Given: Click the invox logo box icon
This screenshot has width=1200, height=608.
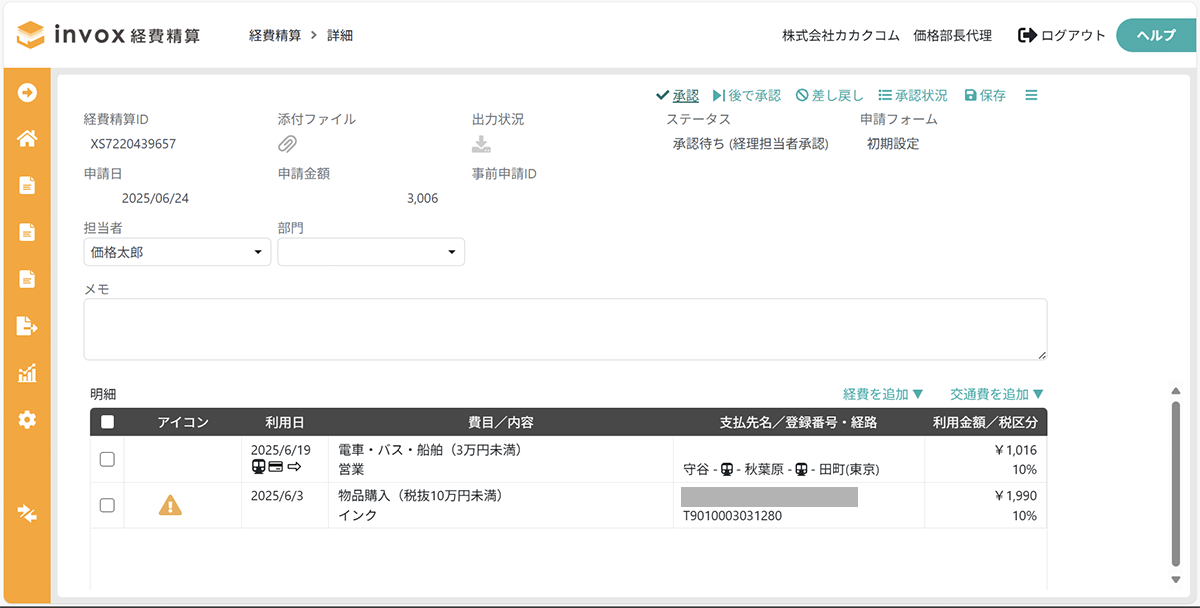Looking at the screenshot, I should tap(31, 35).
